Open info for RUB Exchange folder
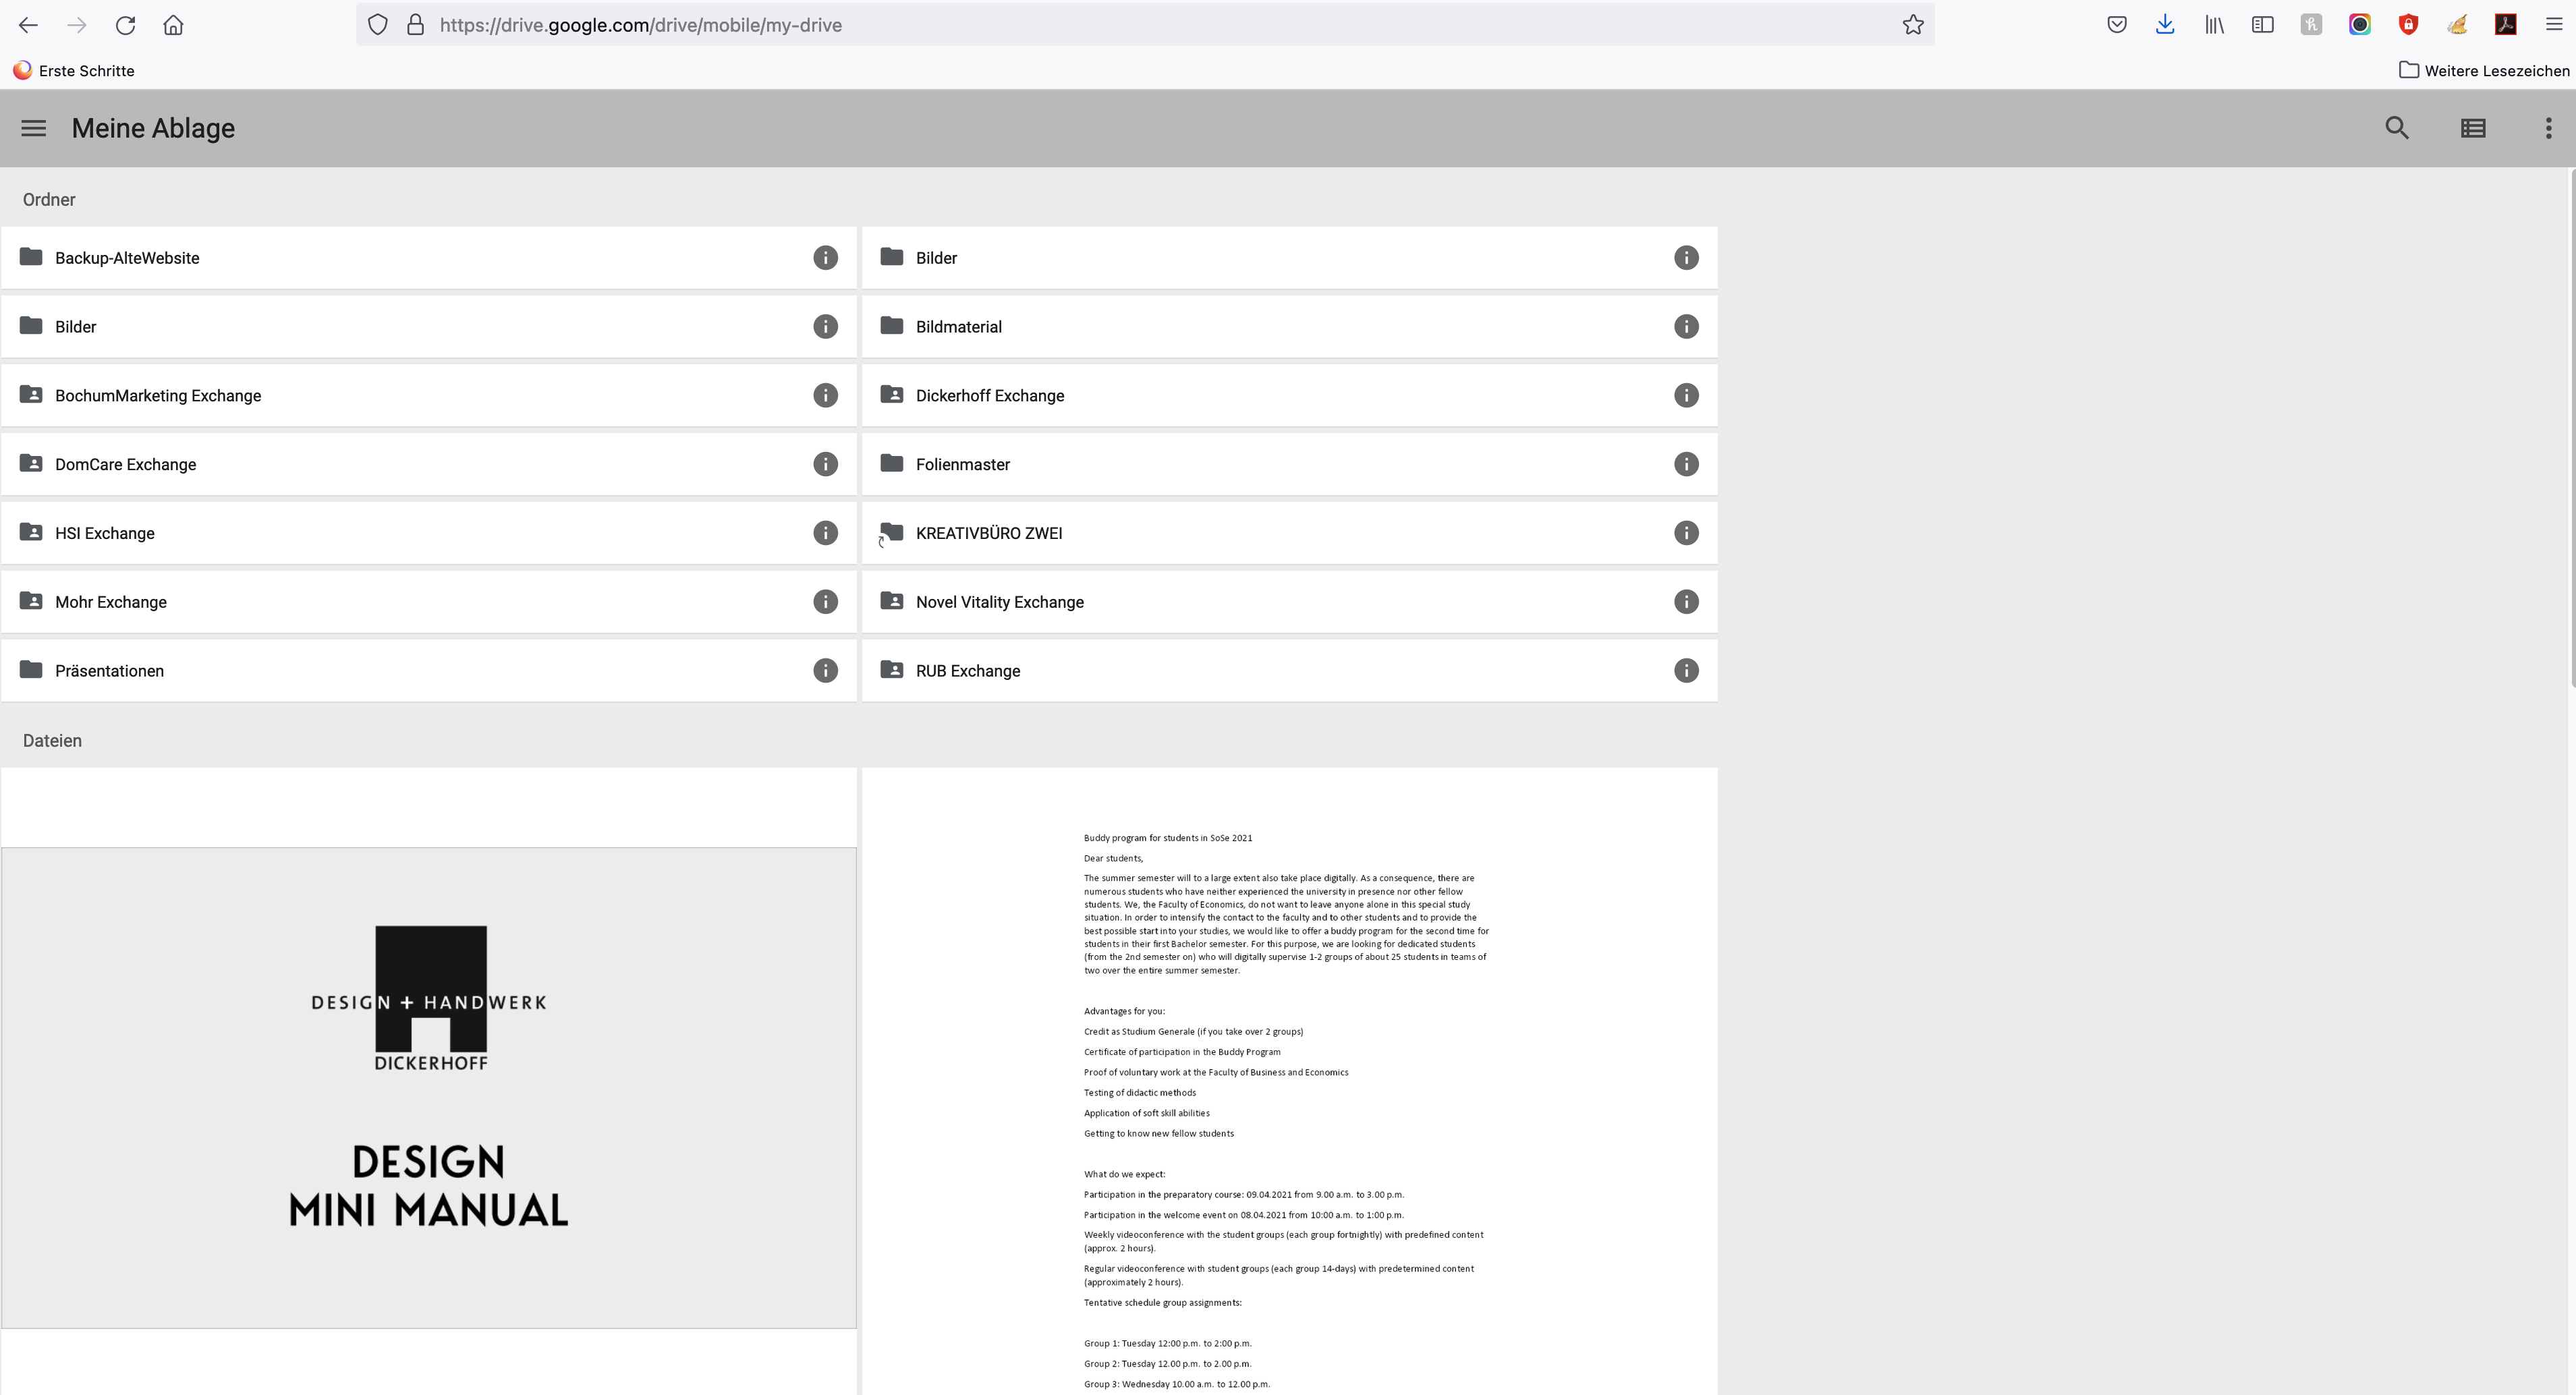2576x1395 pixels. point(1685,671)
